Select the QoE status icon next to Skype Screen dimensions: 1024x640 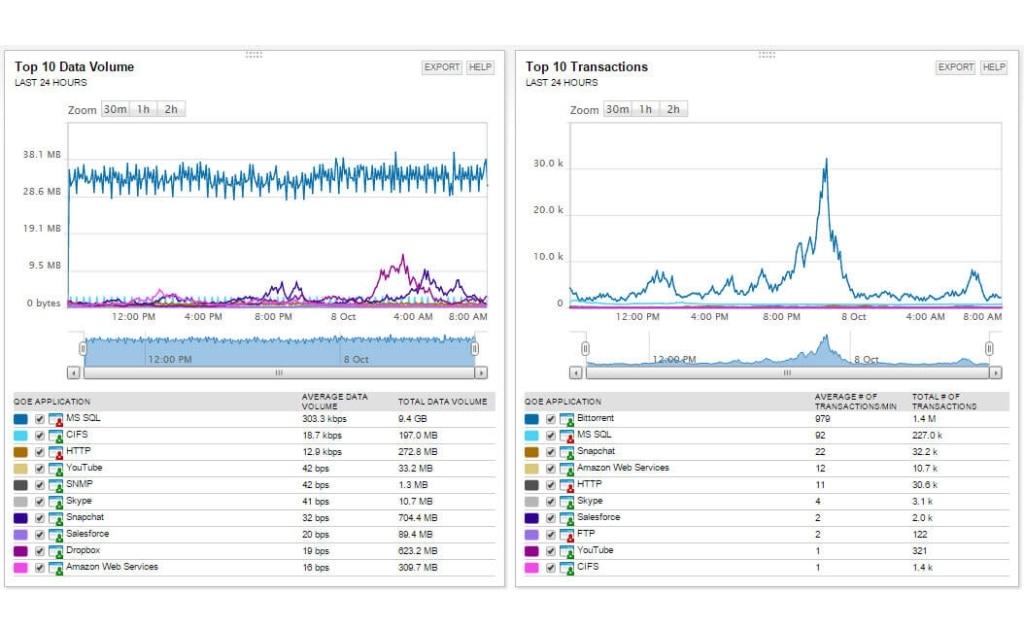[55, 500]
